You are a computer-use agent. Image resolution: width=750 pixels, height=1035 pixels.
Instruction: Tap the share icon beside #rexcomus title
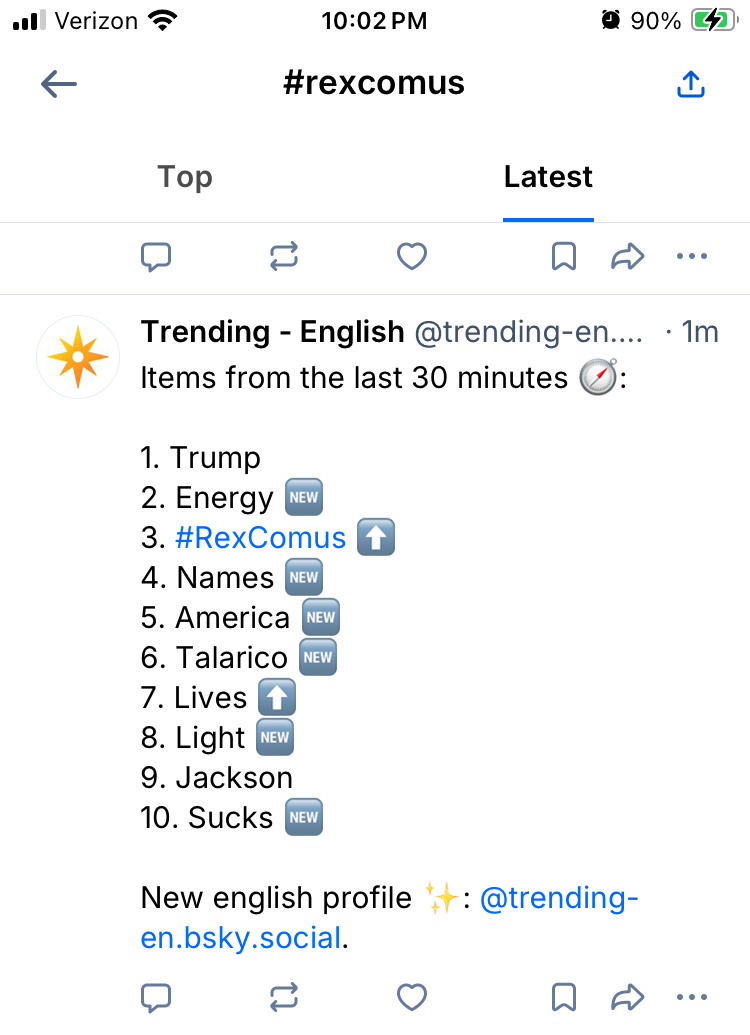point(691,85)
